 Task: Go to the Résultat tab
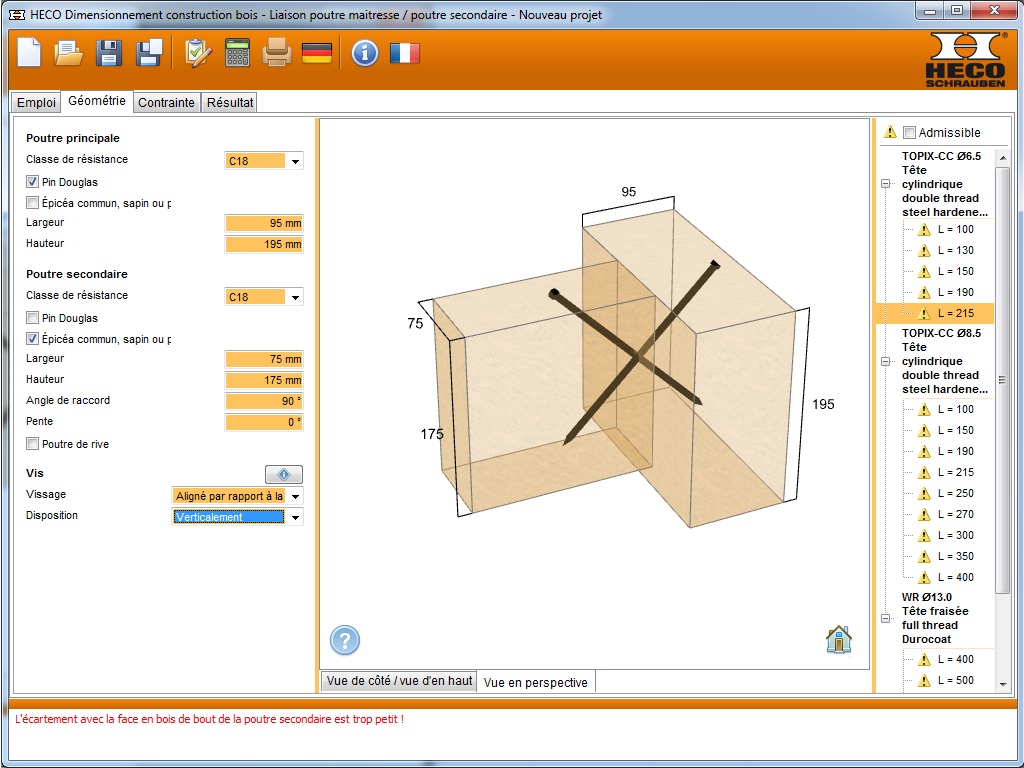229,103
